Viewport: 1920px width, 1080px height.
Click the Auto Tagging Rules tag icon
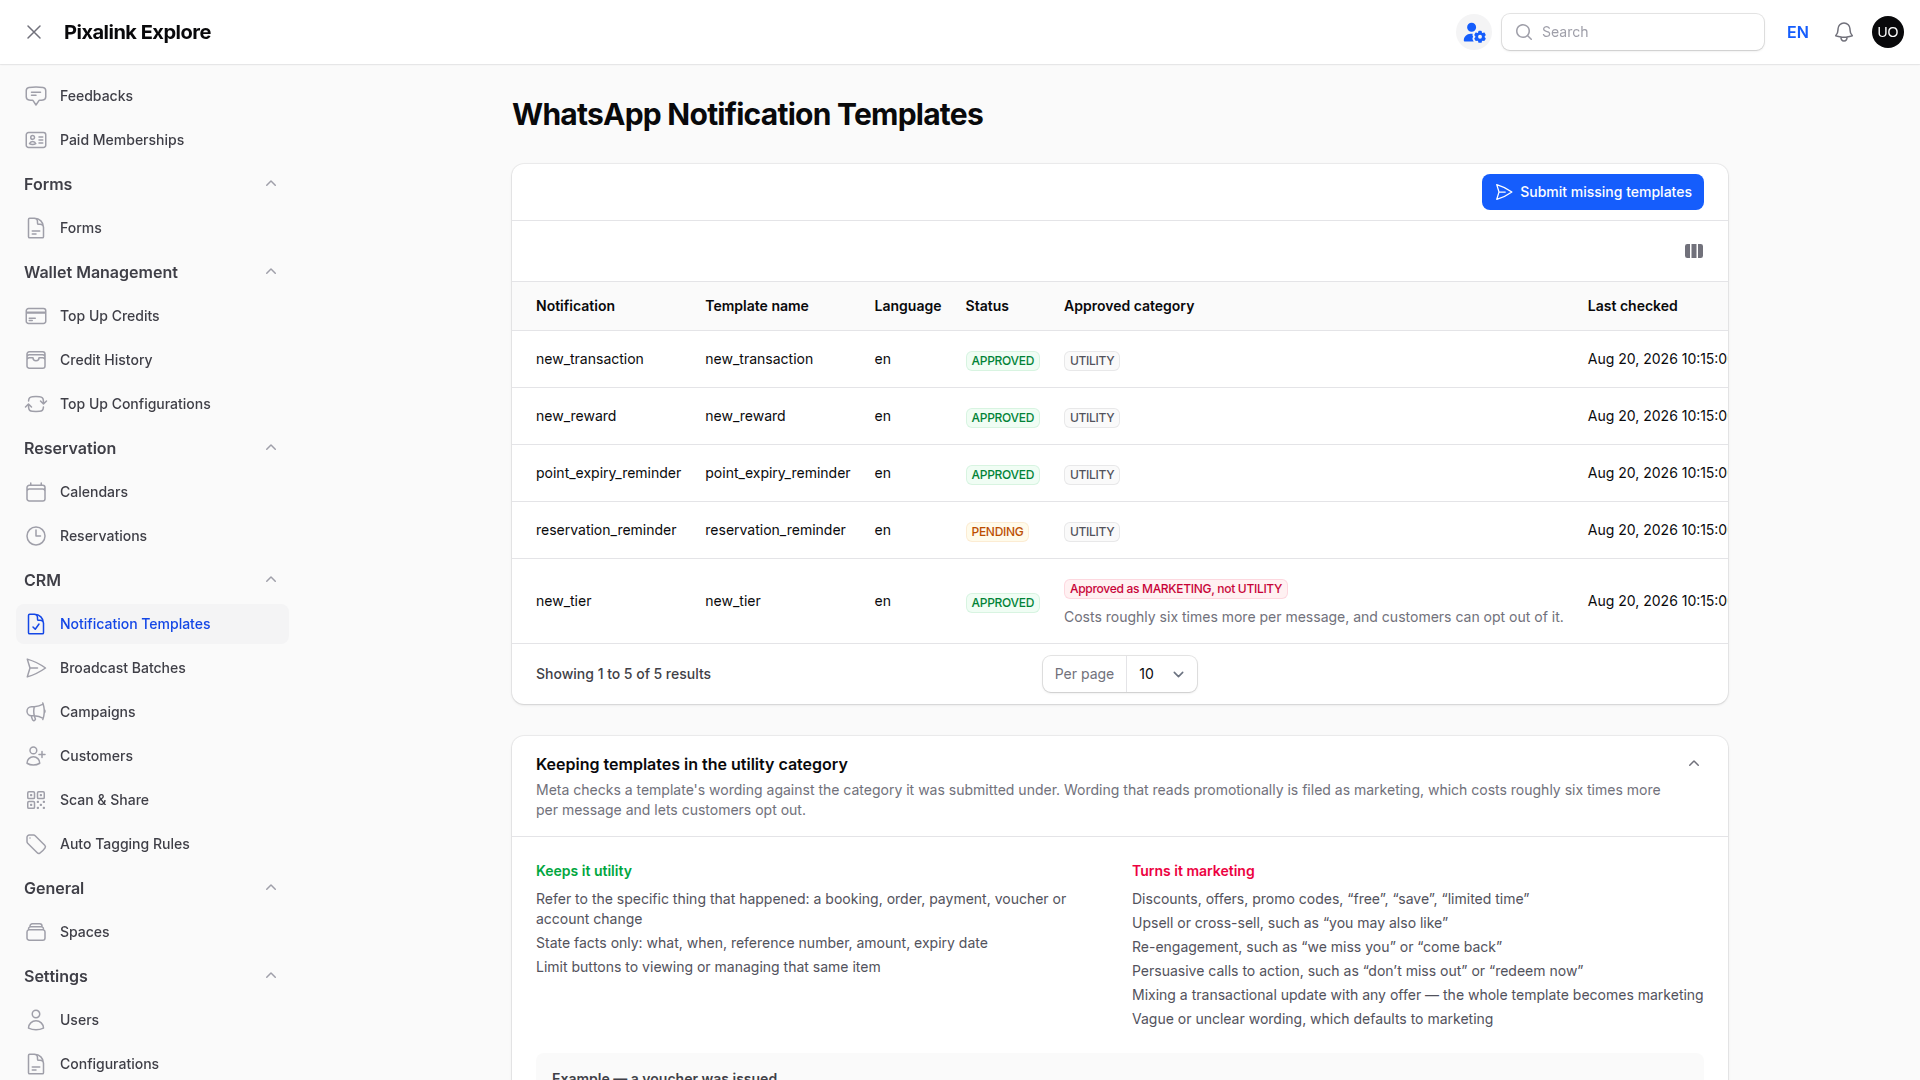coord(36,844)
